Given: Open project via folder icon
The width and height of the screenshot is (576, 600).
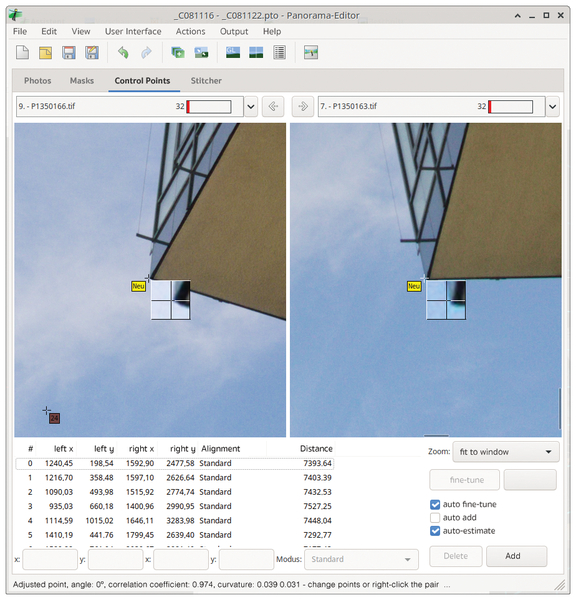Looking at the screenshot, I should 46,52.
